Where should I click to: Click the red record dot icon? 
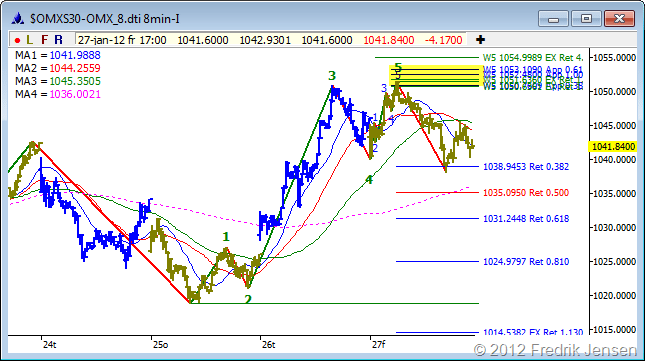[17, 40]
